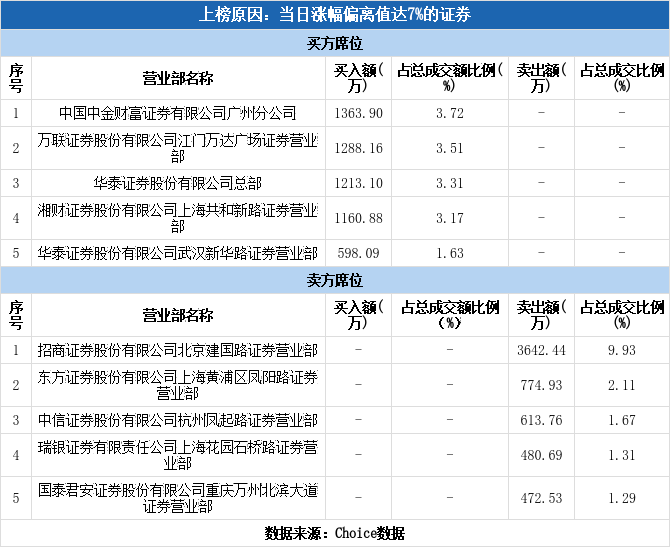Viewport: 670px width, 547px height.
Task: Click percentage value 3.72
Action: [x=450, y=113]
